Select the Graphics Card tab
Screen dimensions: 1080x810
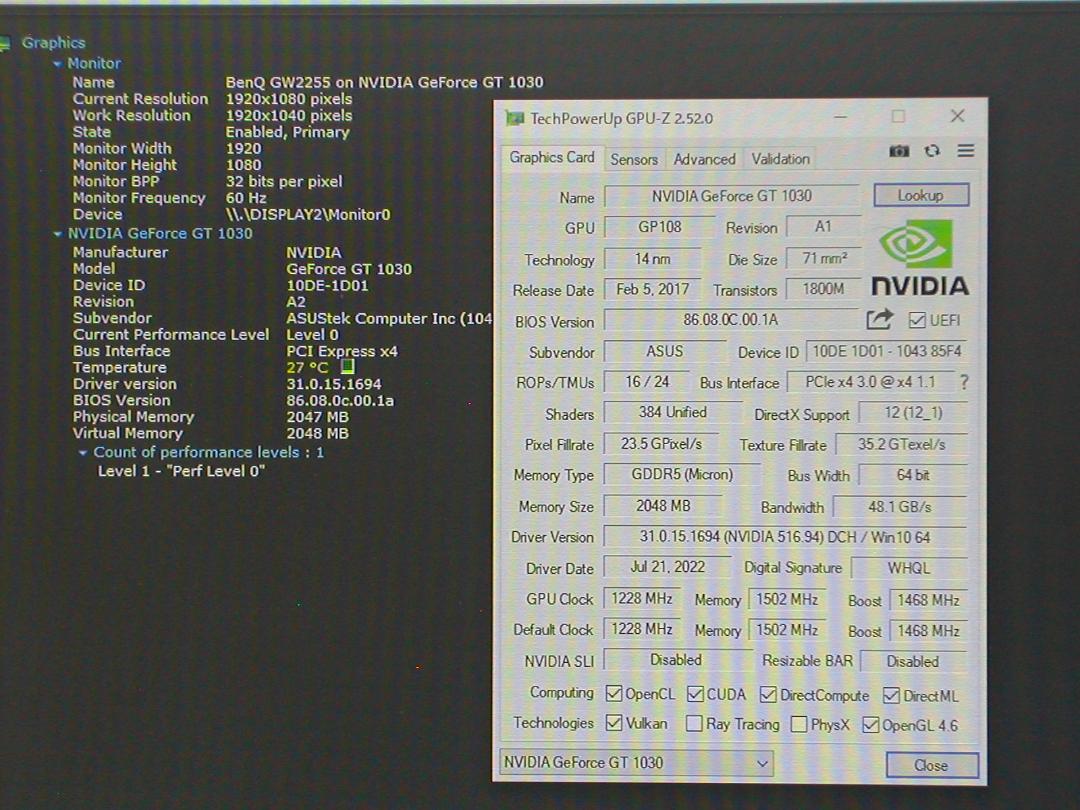(552, 158)
